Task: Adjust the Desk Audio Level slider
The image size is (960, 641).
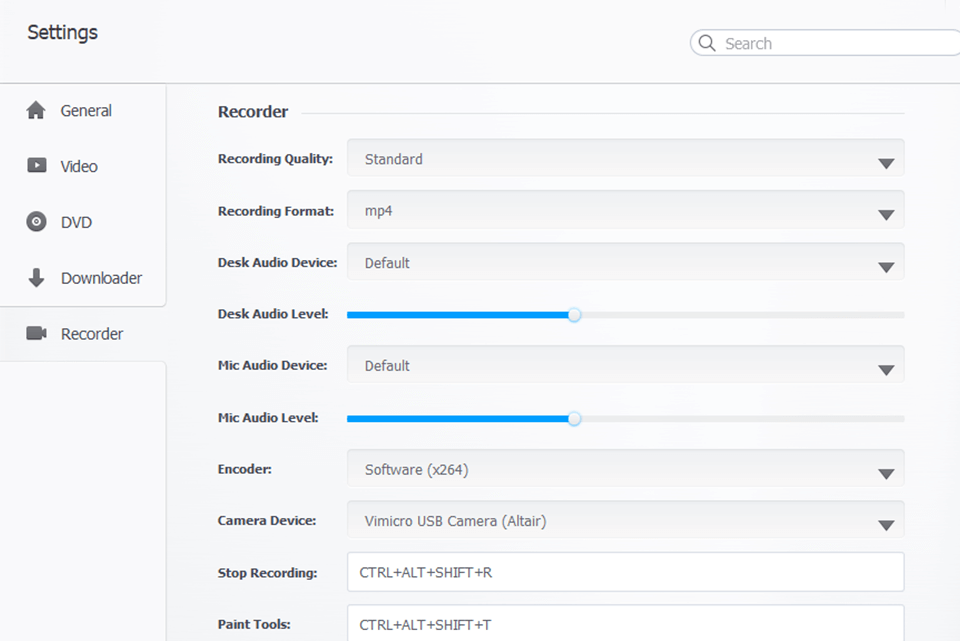Action: point(574,314)
